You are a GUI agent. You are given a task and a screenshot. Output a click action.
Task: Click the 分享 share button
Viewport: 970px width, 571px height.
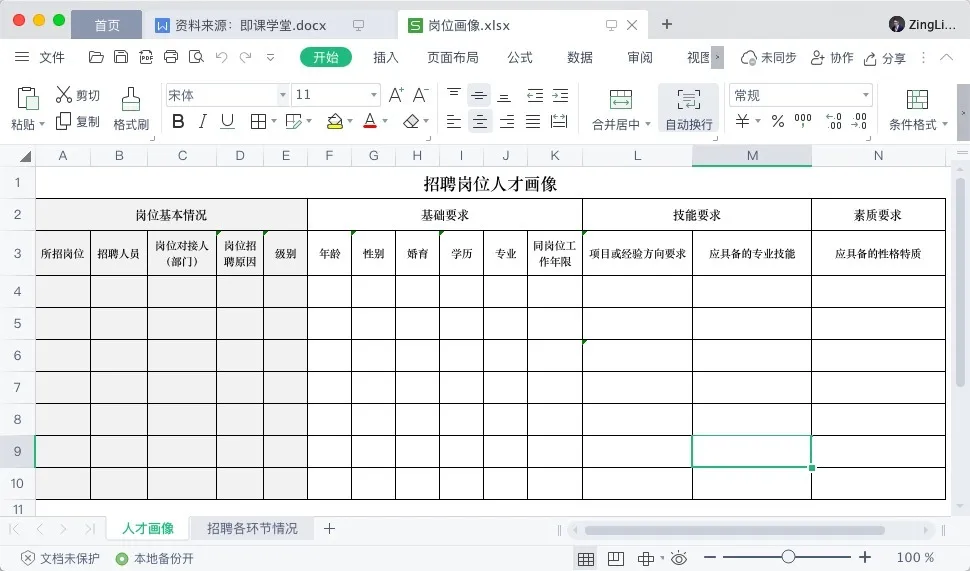coord(885,58)
